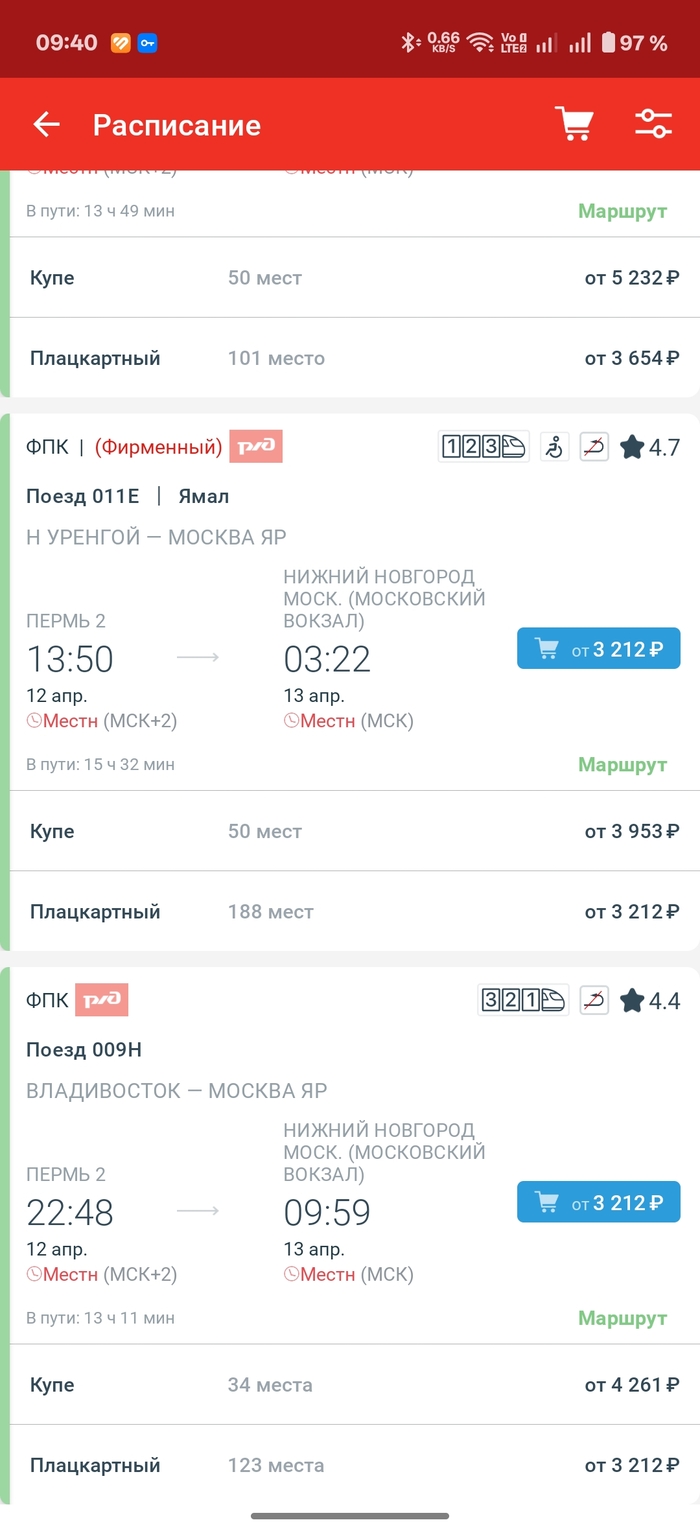Tap car types icon for train 011Е
Viewport: 700px width, 1531px height.
(483, 447)
